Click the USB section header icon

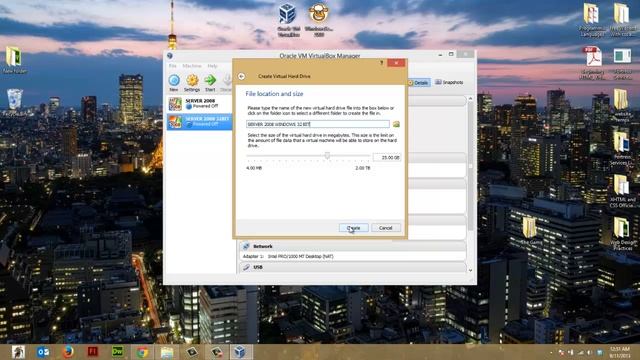[246, 267]
